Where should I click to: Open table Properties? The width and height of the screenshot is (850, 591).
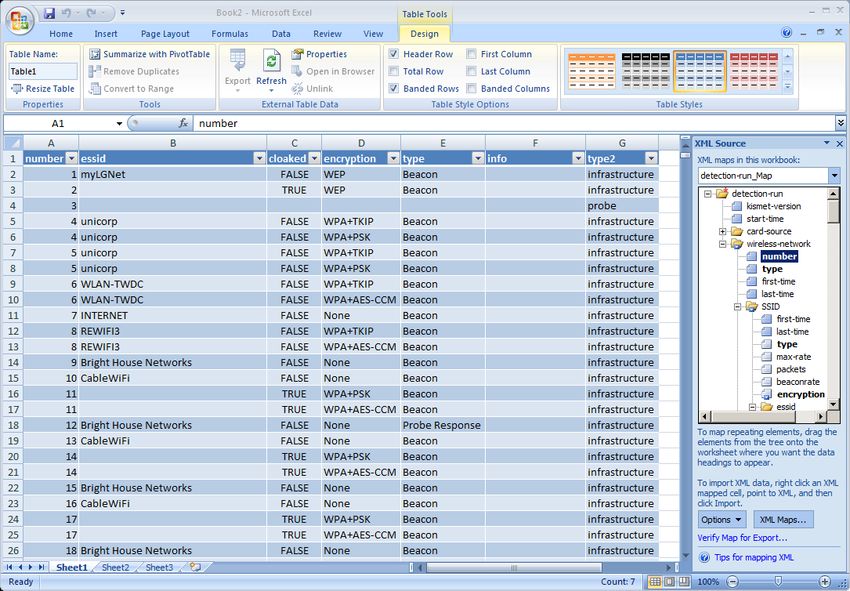click(319, 54)
